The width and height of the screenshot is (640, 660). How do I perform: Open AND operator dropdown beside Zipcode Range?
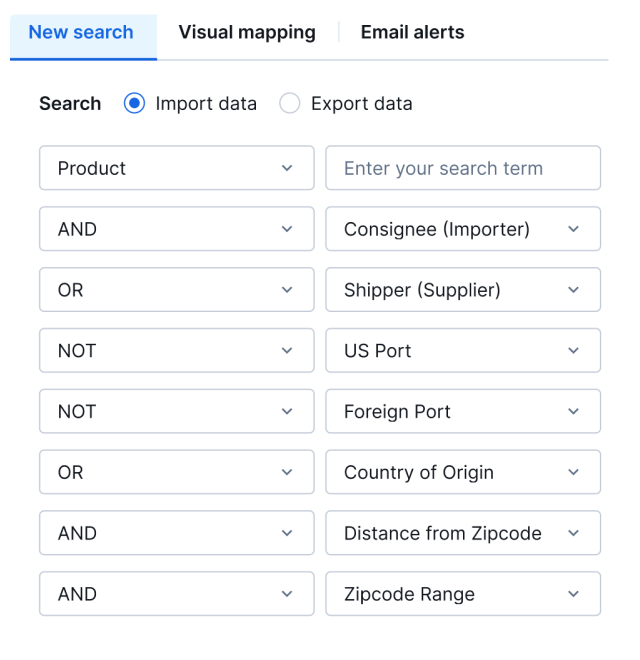[x=176, y=594]
